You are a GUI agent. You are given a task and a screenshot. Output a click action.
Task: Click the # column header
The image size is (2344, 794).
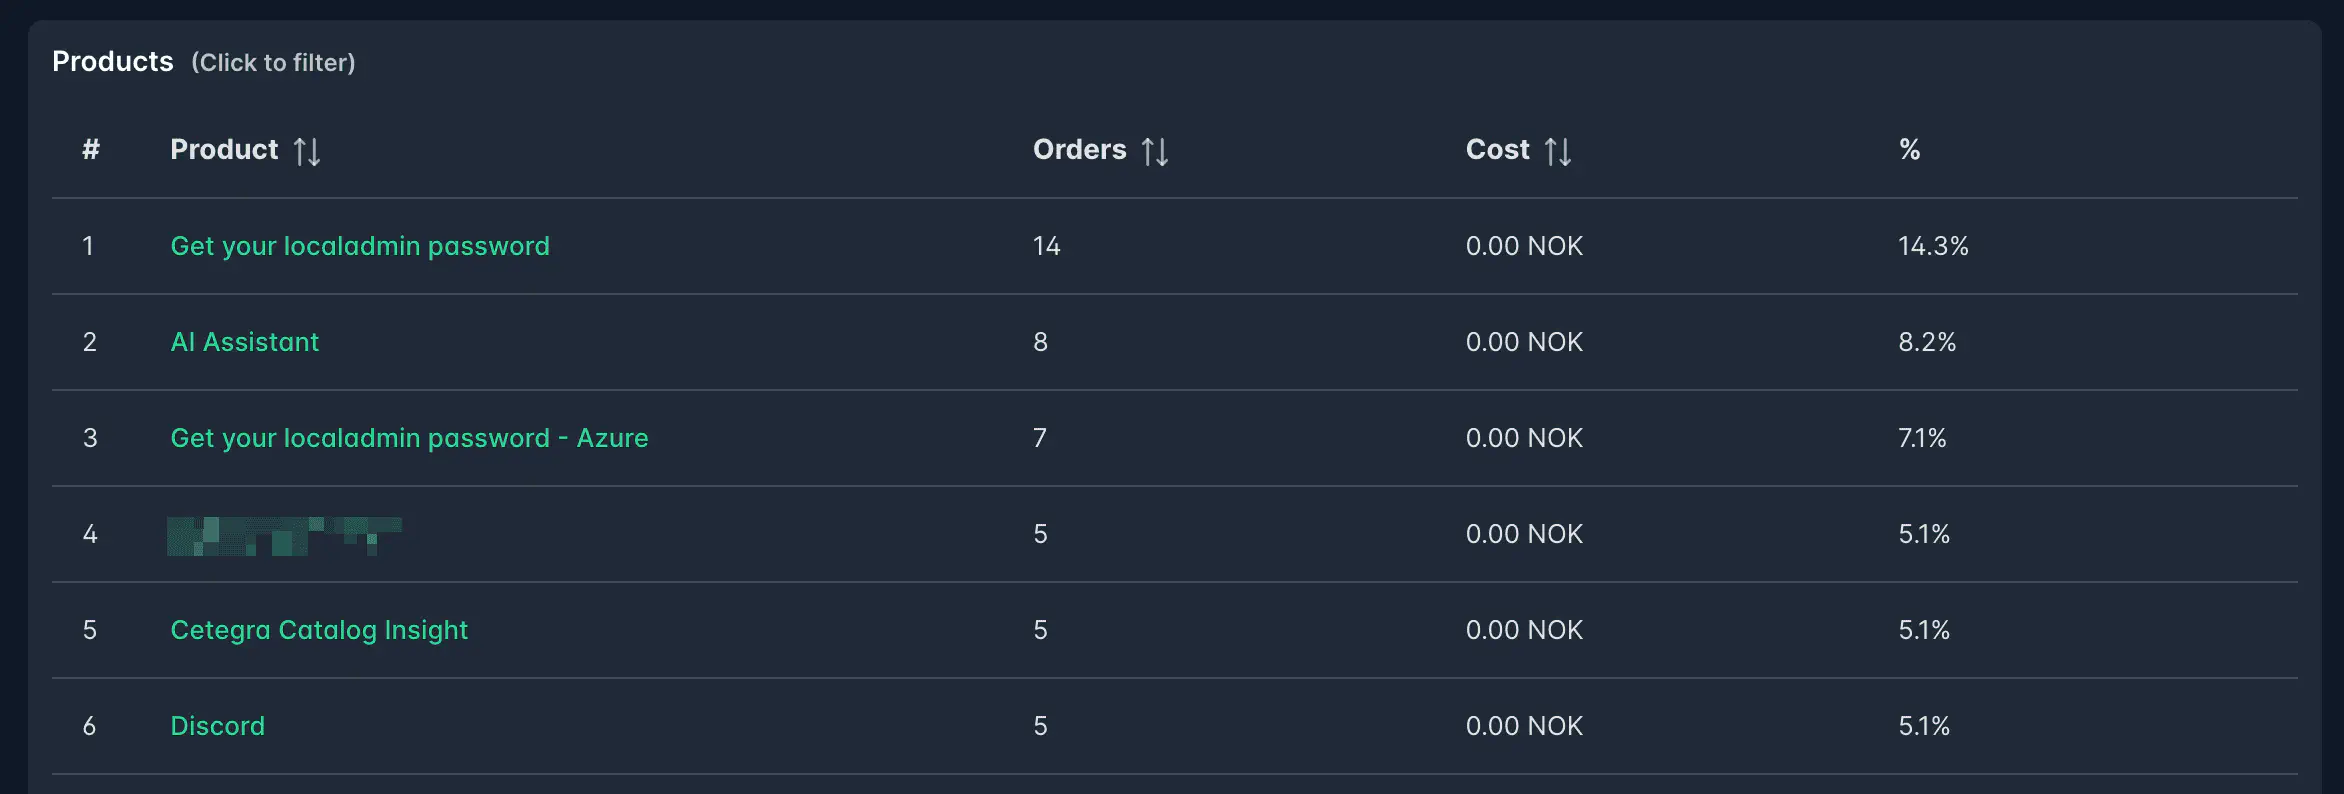coord(90,150)
